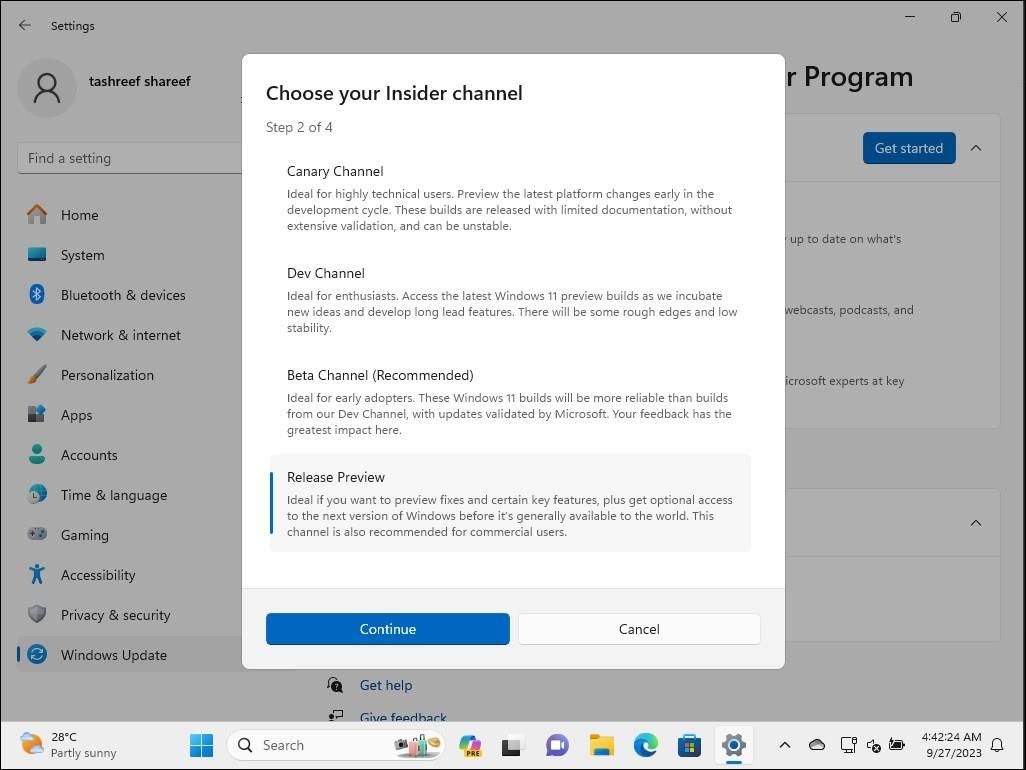Collapse the lower section chevron
Screen dimensions: 1026x770
coord(975,523)
